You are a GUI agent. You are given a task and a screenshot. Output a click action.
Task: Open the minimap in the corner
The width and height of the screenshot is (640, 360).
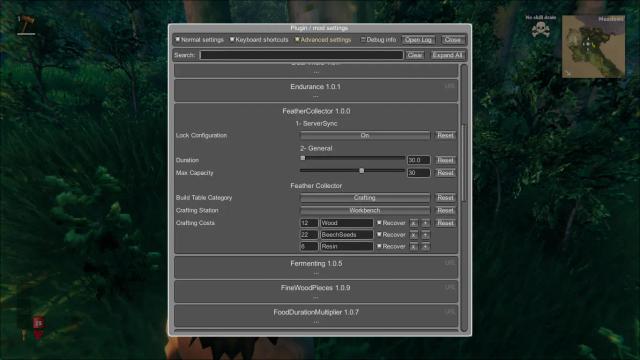point(593,46)
